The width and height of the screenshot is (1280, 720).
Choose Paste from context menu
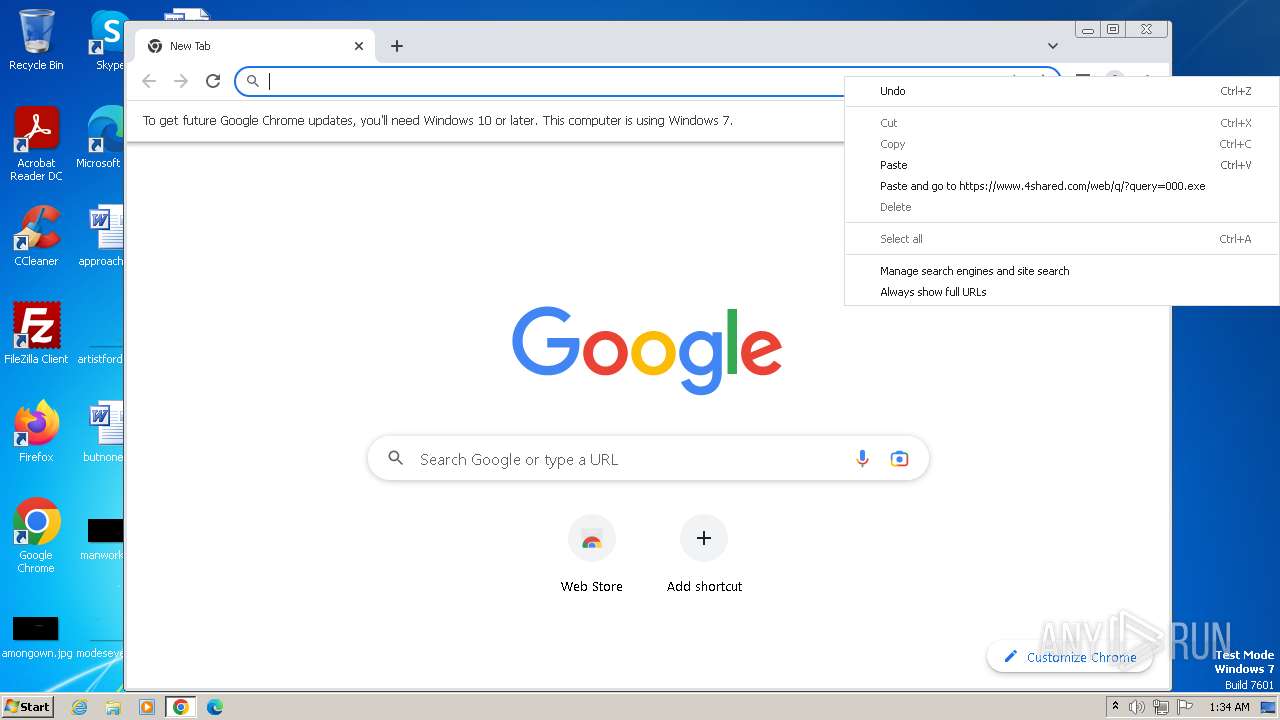pos(1062,165)
